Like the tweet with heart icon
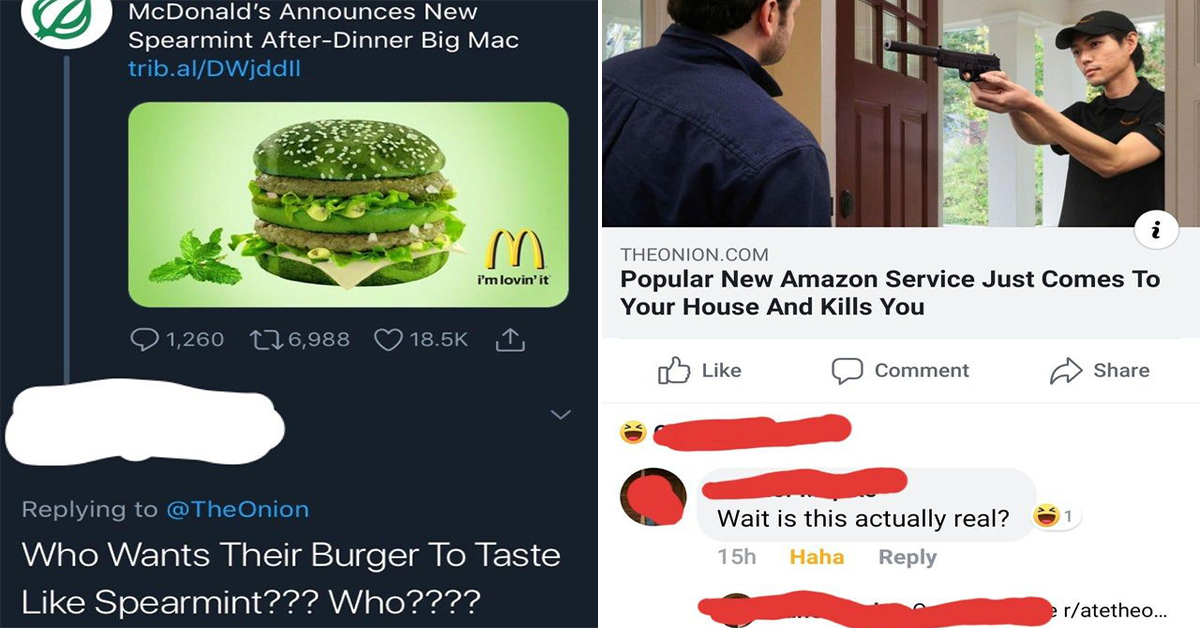 (387, 340)
